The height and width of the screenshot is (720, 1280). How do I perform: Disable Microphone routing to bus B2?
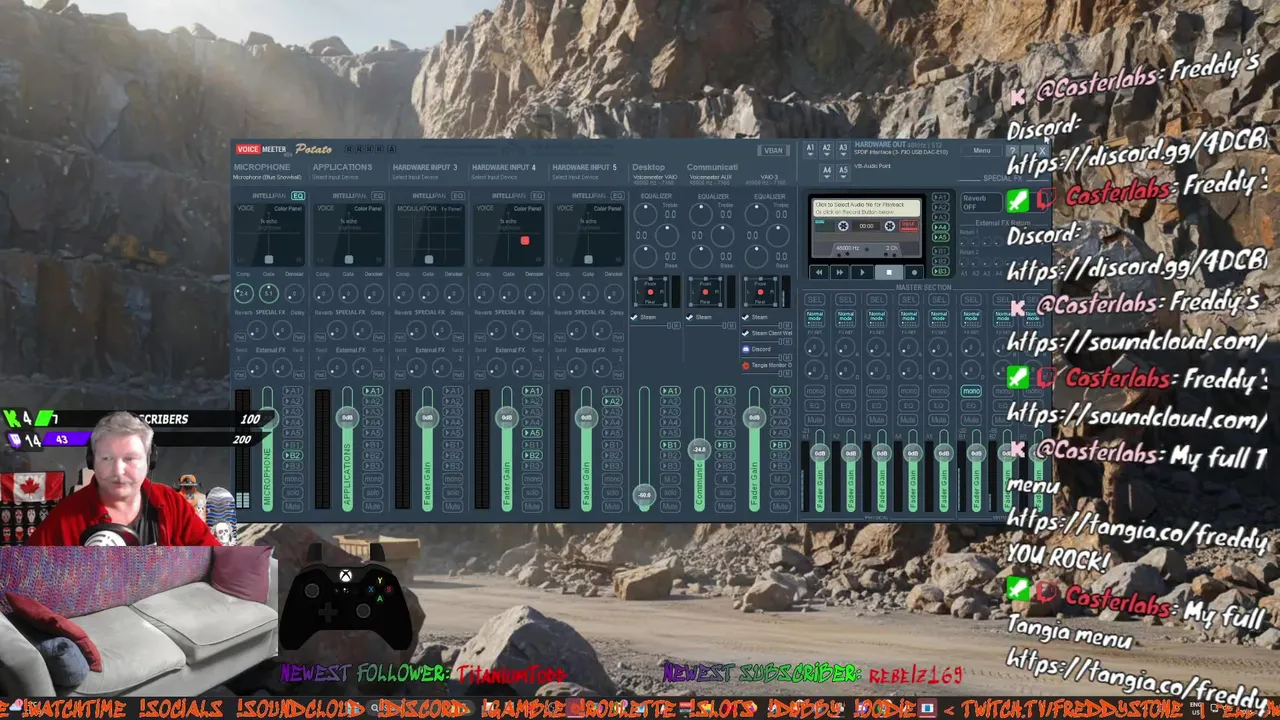pos(292,455)
